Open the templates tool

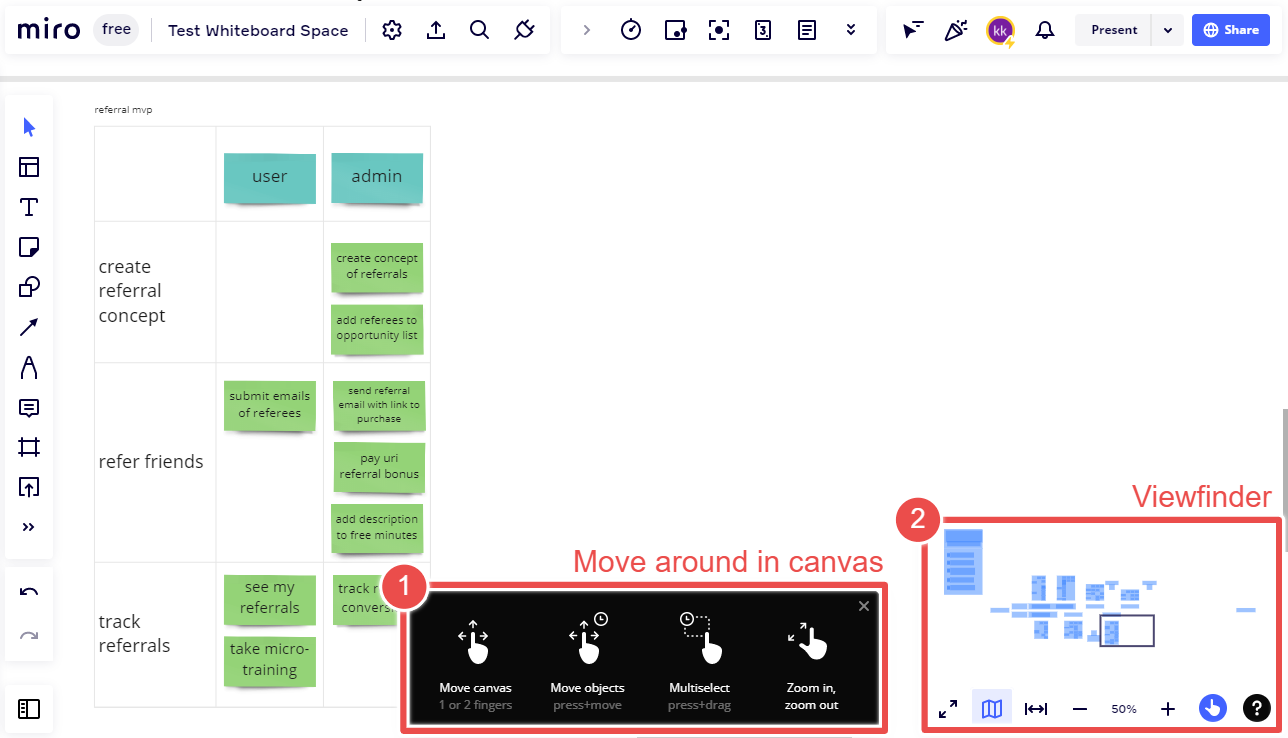[x=29, y=167]
